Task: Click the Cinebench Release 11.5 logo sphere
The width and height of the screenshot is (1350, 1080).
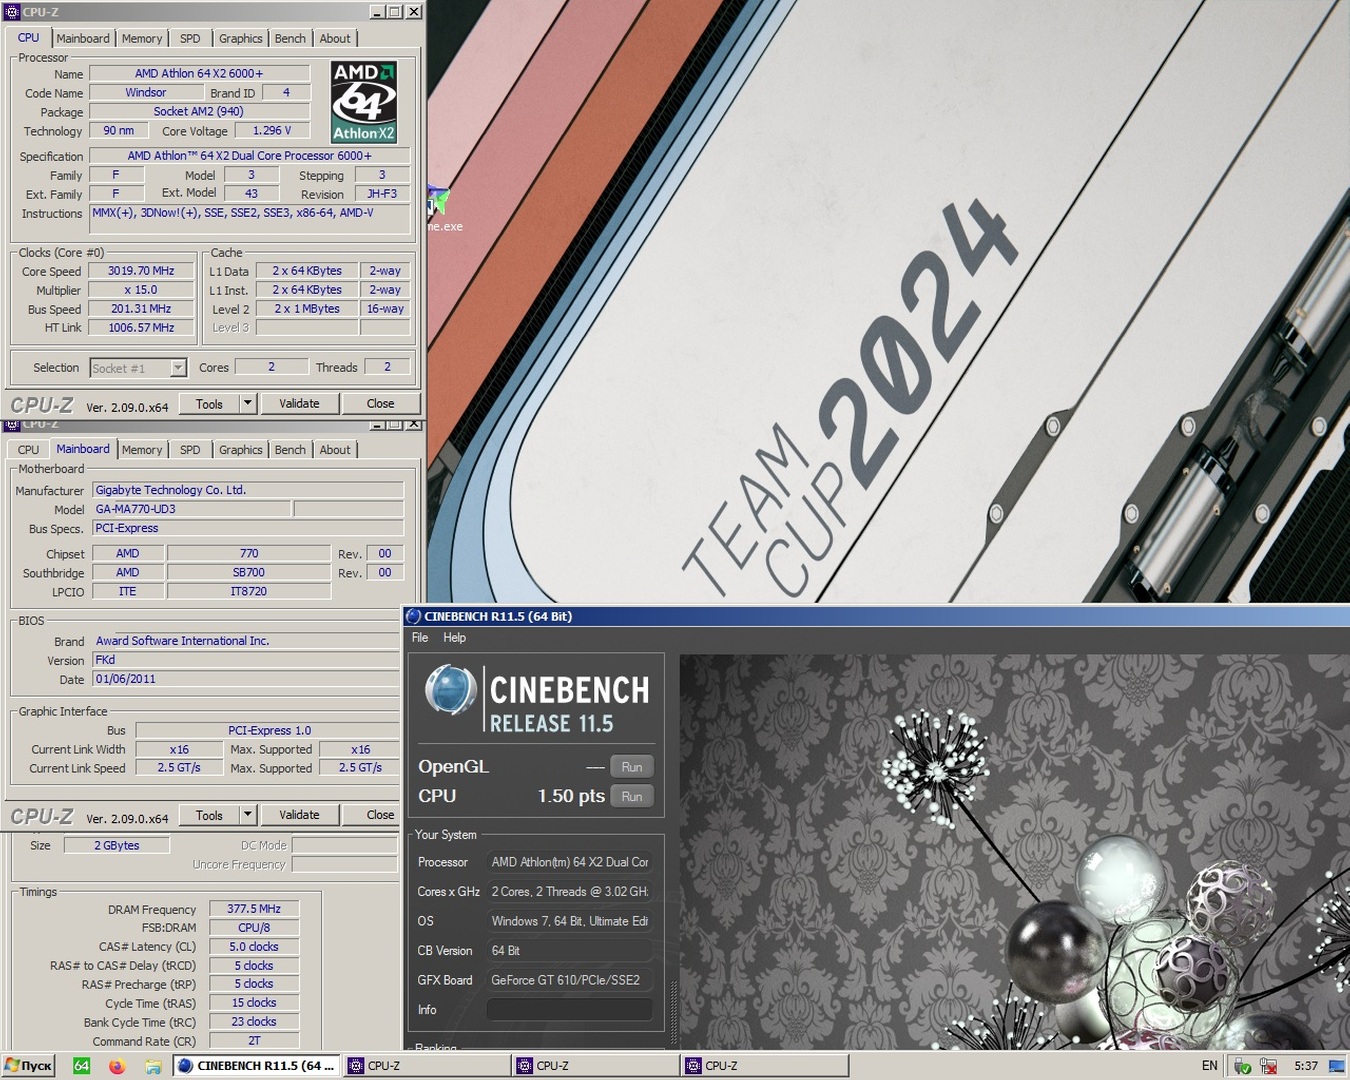Action: coord(449,689)
